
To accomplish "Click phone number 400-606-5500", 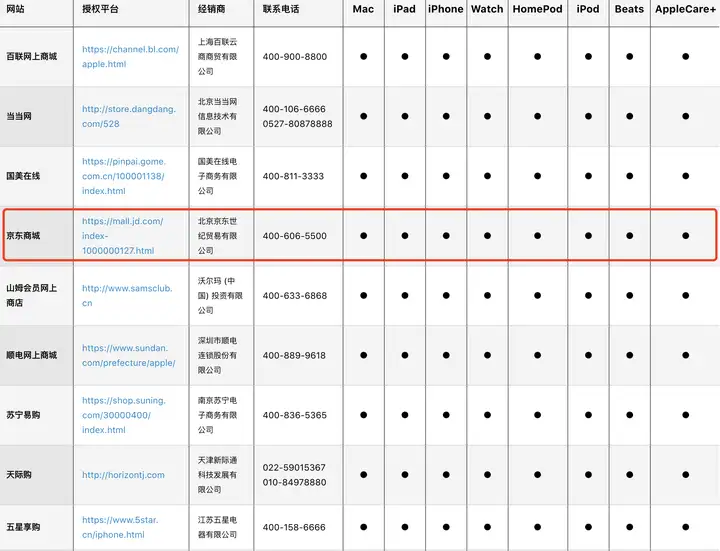I will (295, 236).
